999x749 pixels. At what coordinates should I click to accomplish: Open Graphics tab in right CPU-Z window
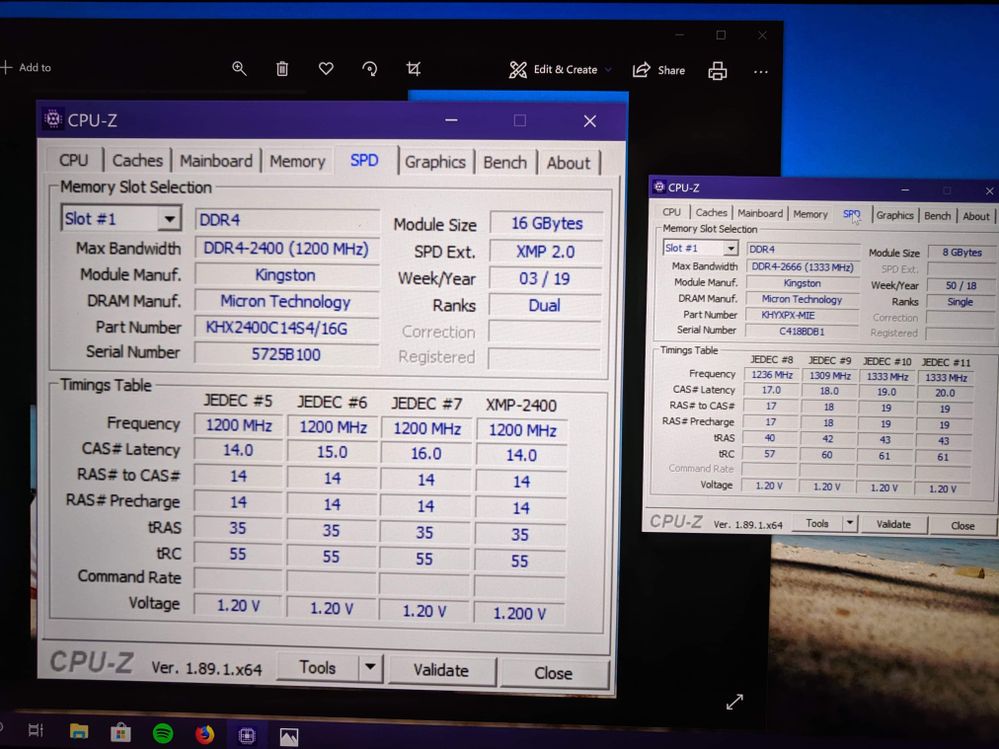click(x=894, y=215)
